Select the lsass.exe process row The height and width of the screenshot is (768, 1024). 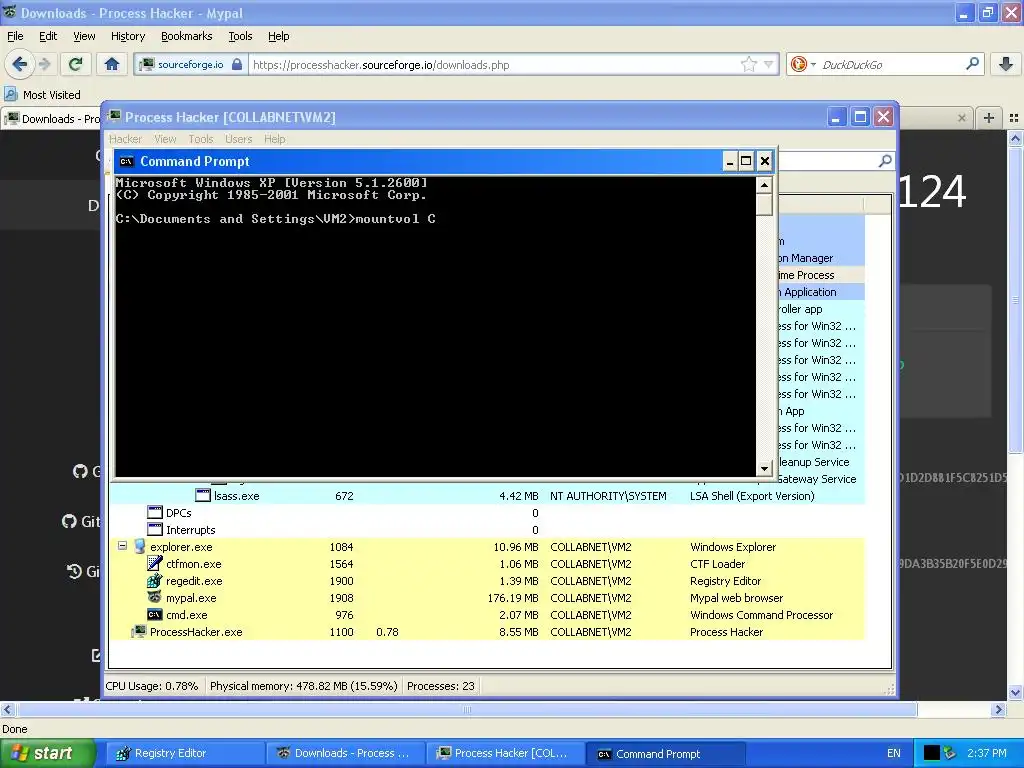[487, 496]
